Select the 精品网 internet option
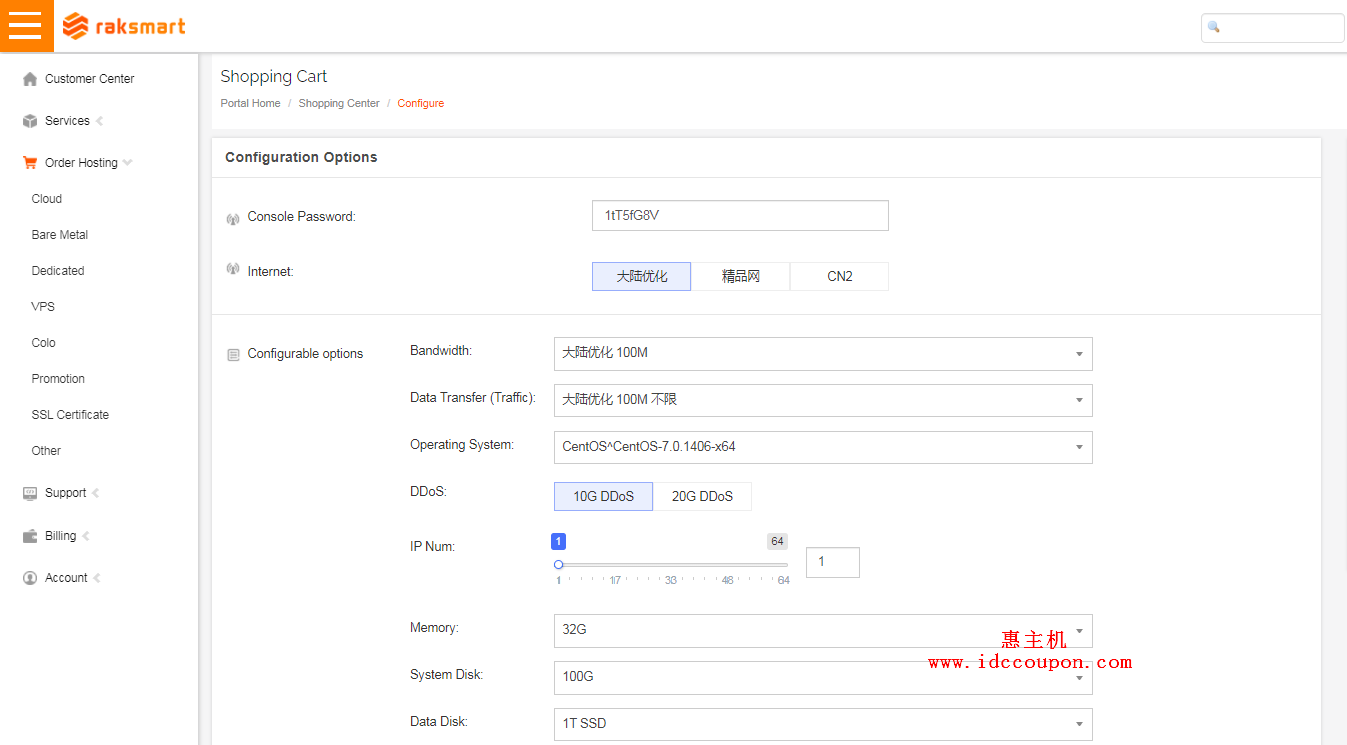This screenshot has height=745, width=1347. (x=740, y=277)
